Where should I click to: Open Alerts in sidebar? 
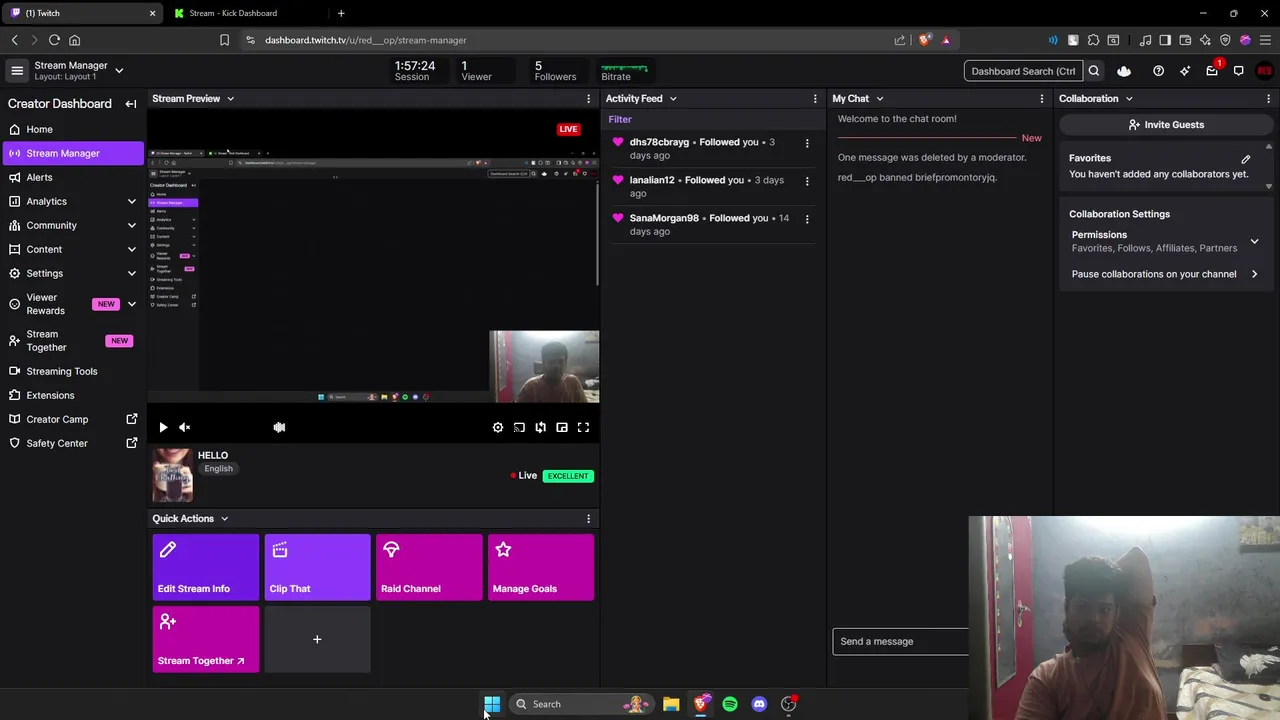72,177
